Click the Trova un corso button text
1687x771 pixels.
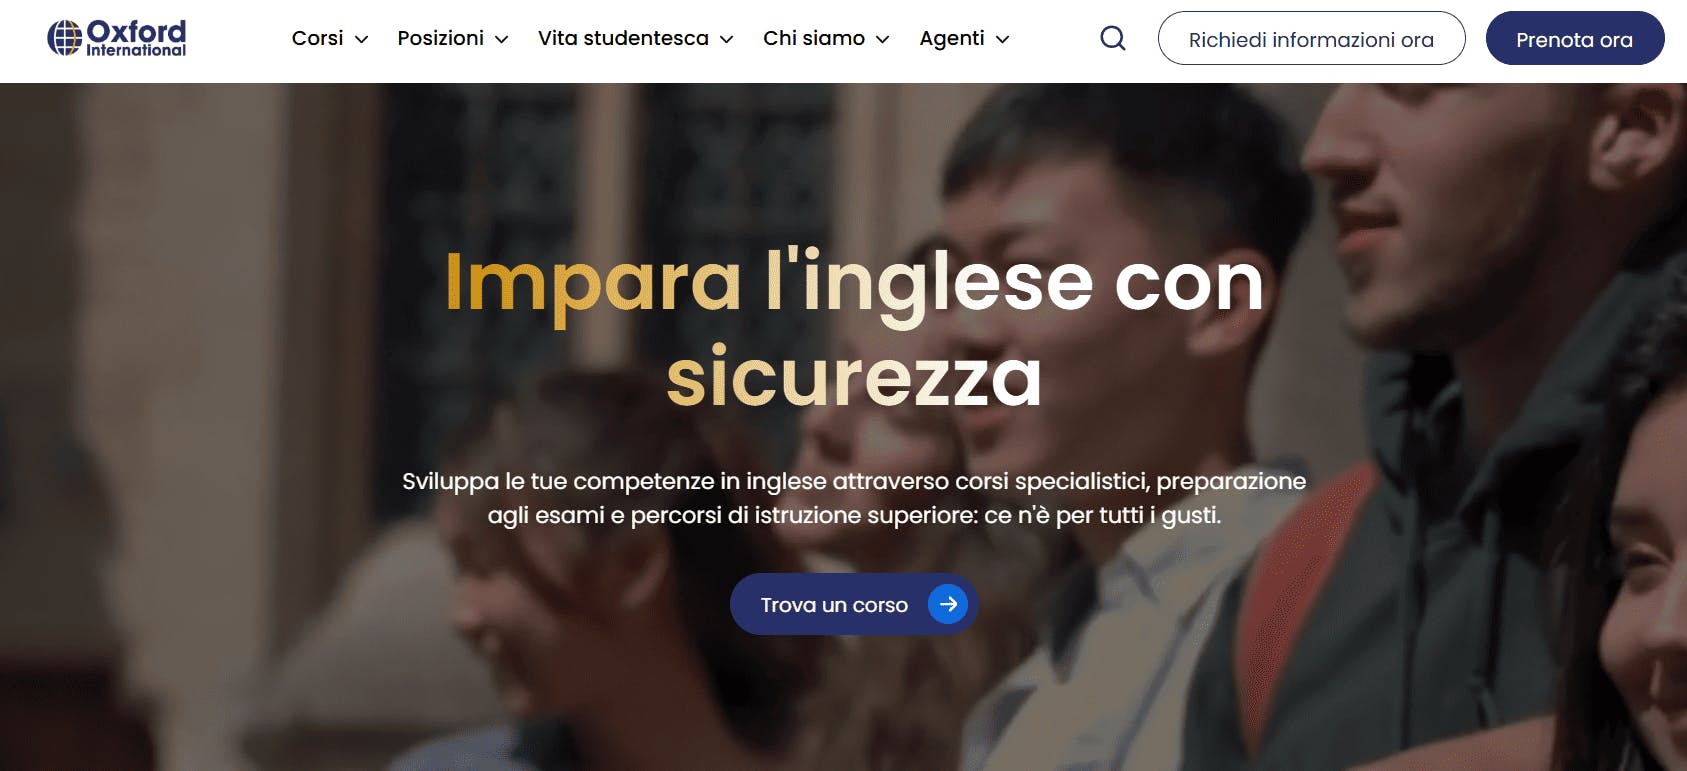[834, 605]
